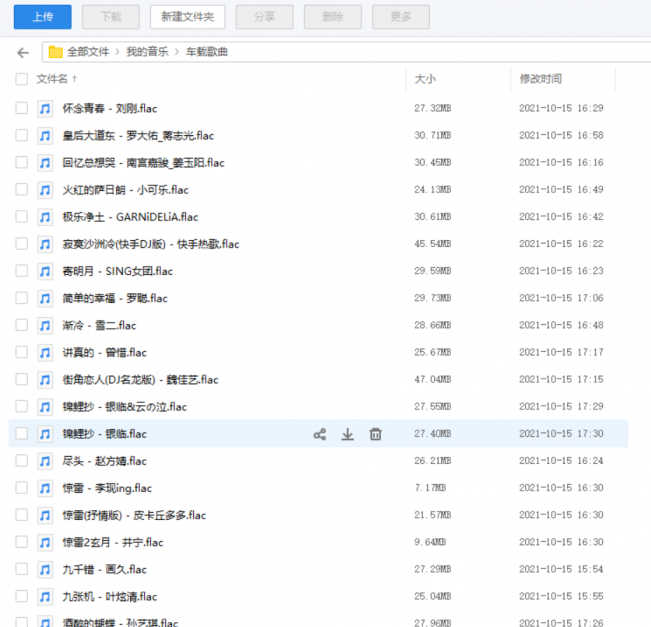Click music icon of 渐冷 - 雪二.flac

pyautogui.click(x=45, y=326)
